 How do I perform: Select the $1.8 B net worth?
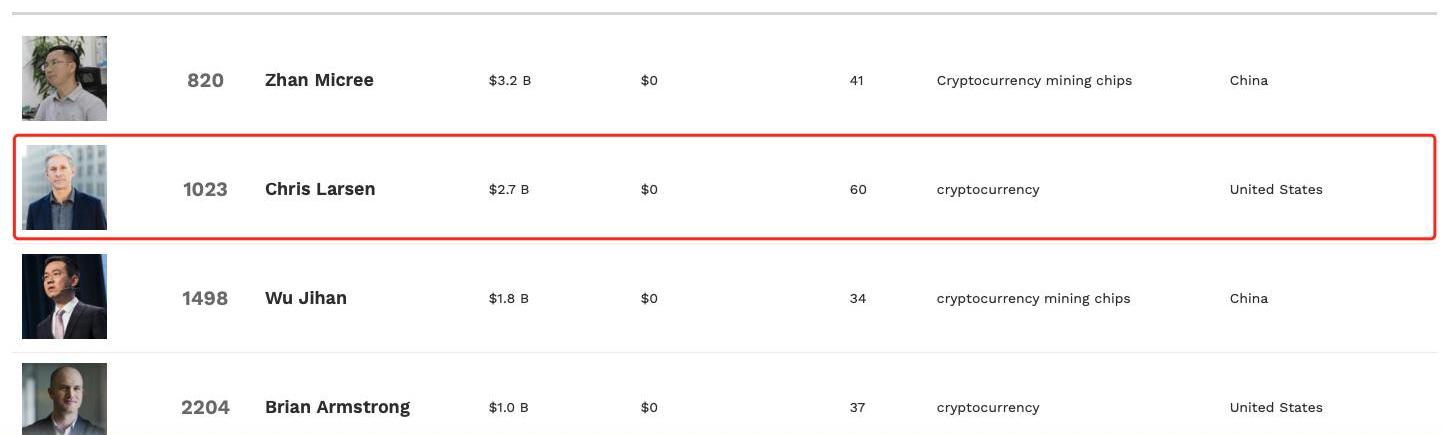pyautogui.click(x=509, y=298)
